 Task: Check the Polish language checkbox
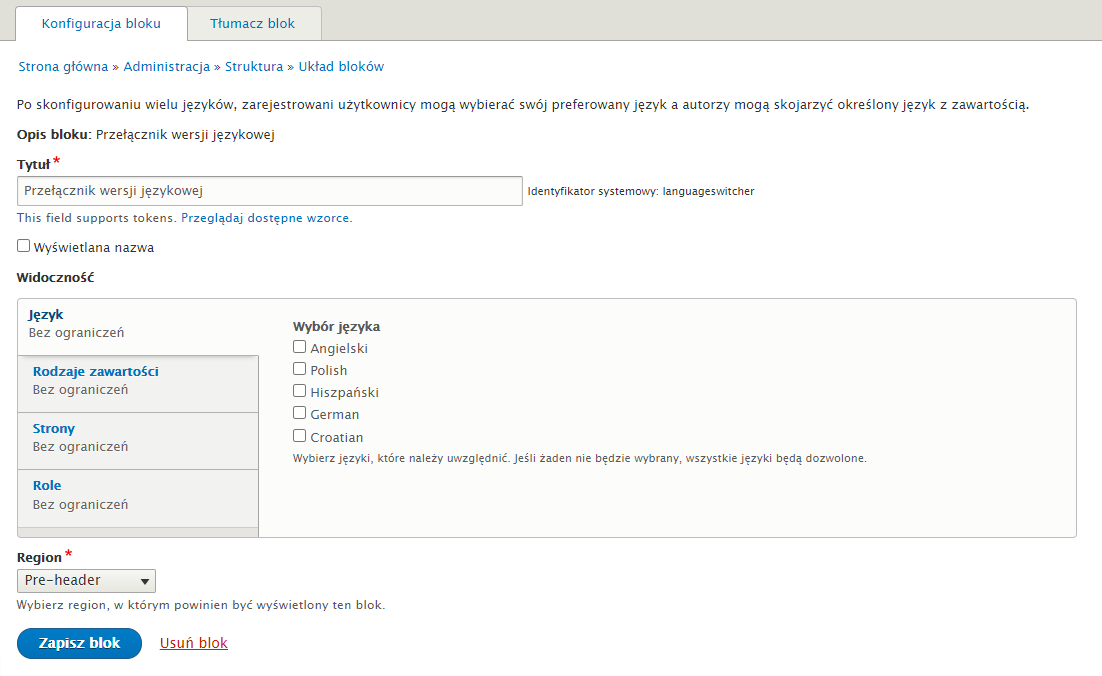pos(299,369)
